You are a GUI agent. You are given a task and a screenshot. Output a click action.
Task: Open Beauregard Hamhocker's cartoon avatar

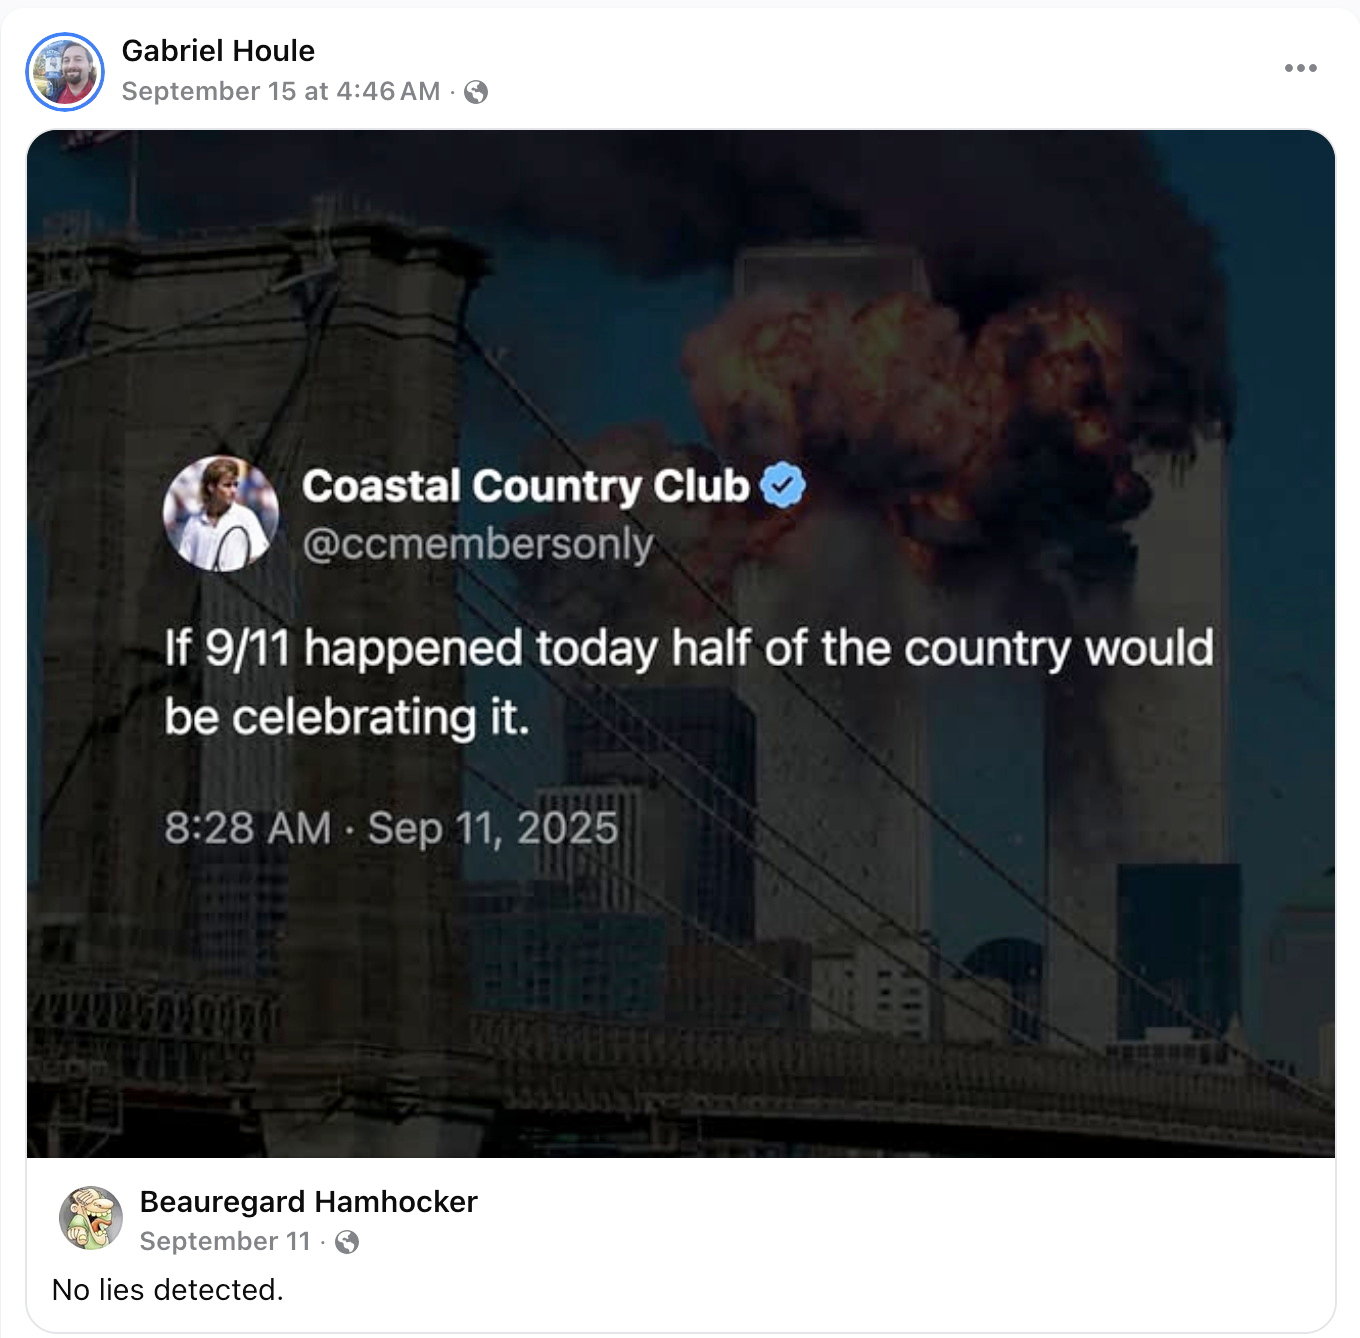point(91,1219)
